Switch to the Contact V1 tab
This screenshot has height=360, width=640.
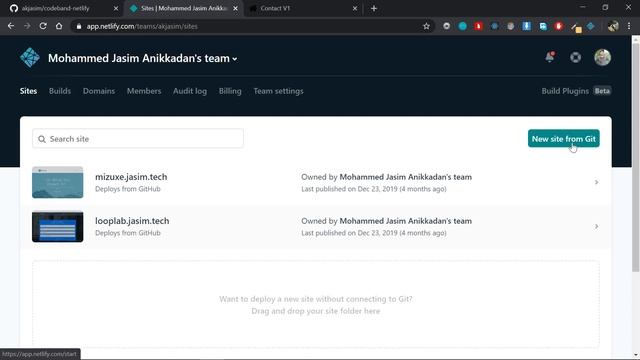point(302,8)
